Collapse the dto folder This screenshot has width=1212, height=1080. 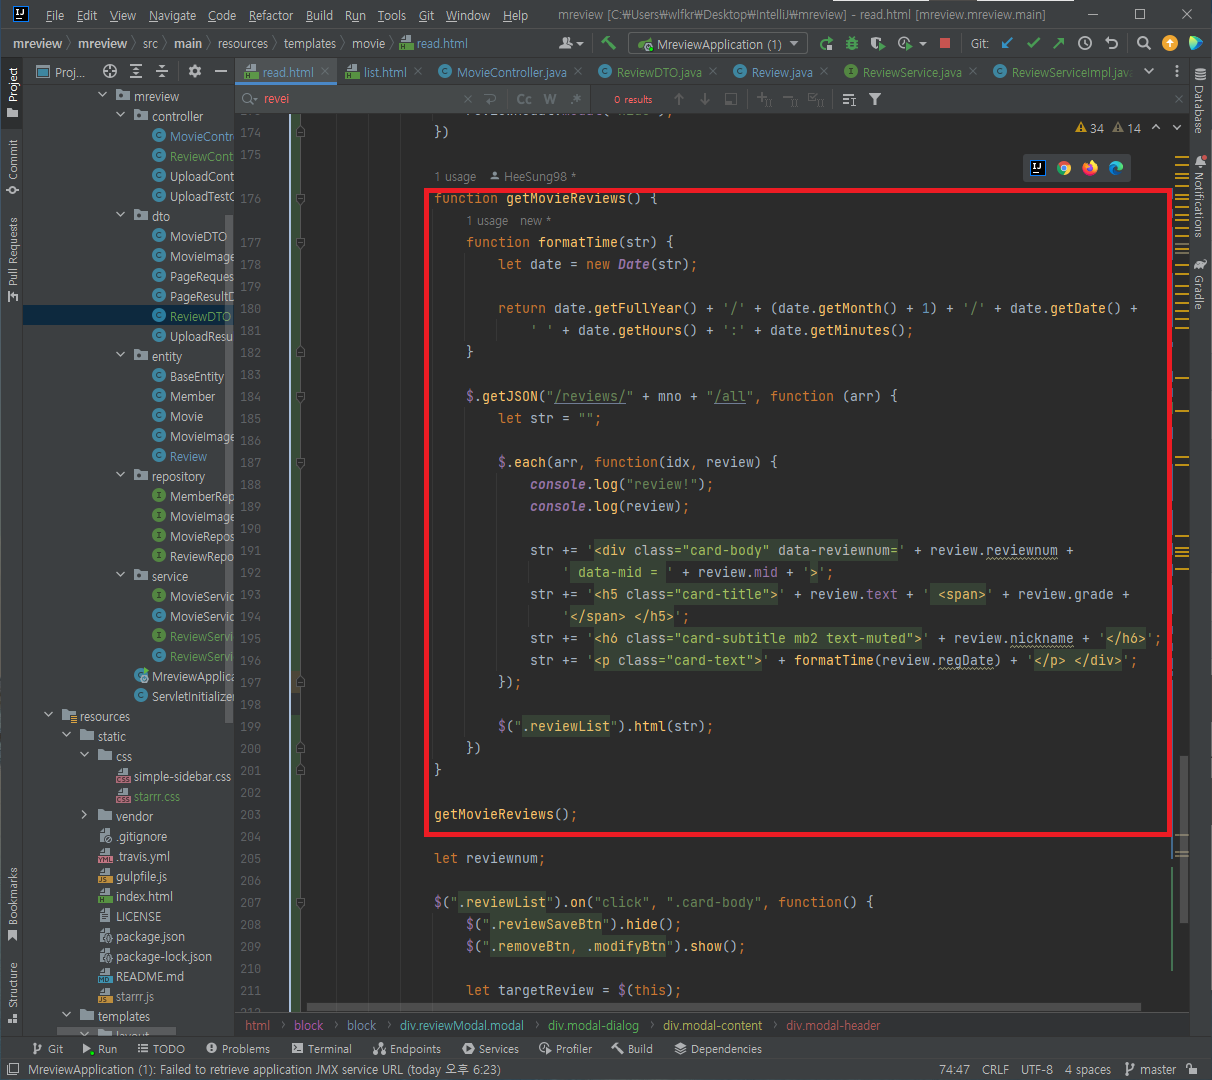[x=121, y=216]
